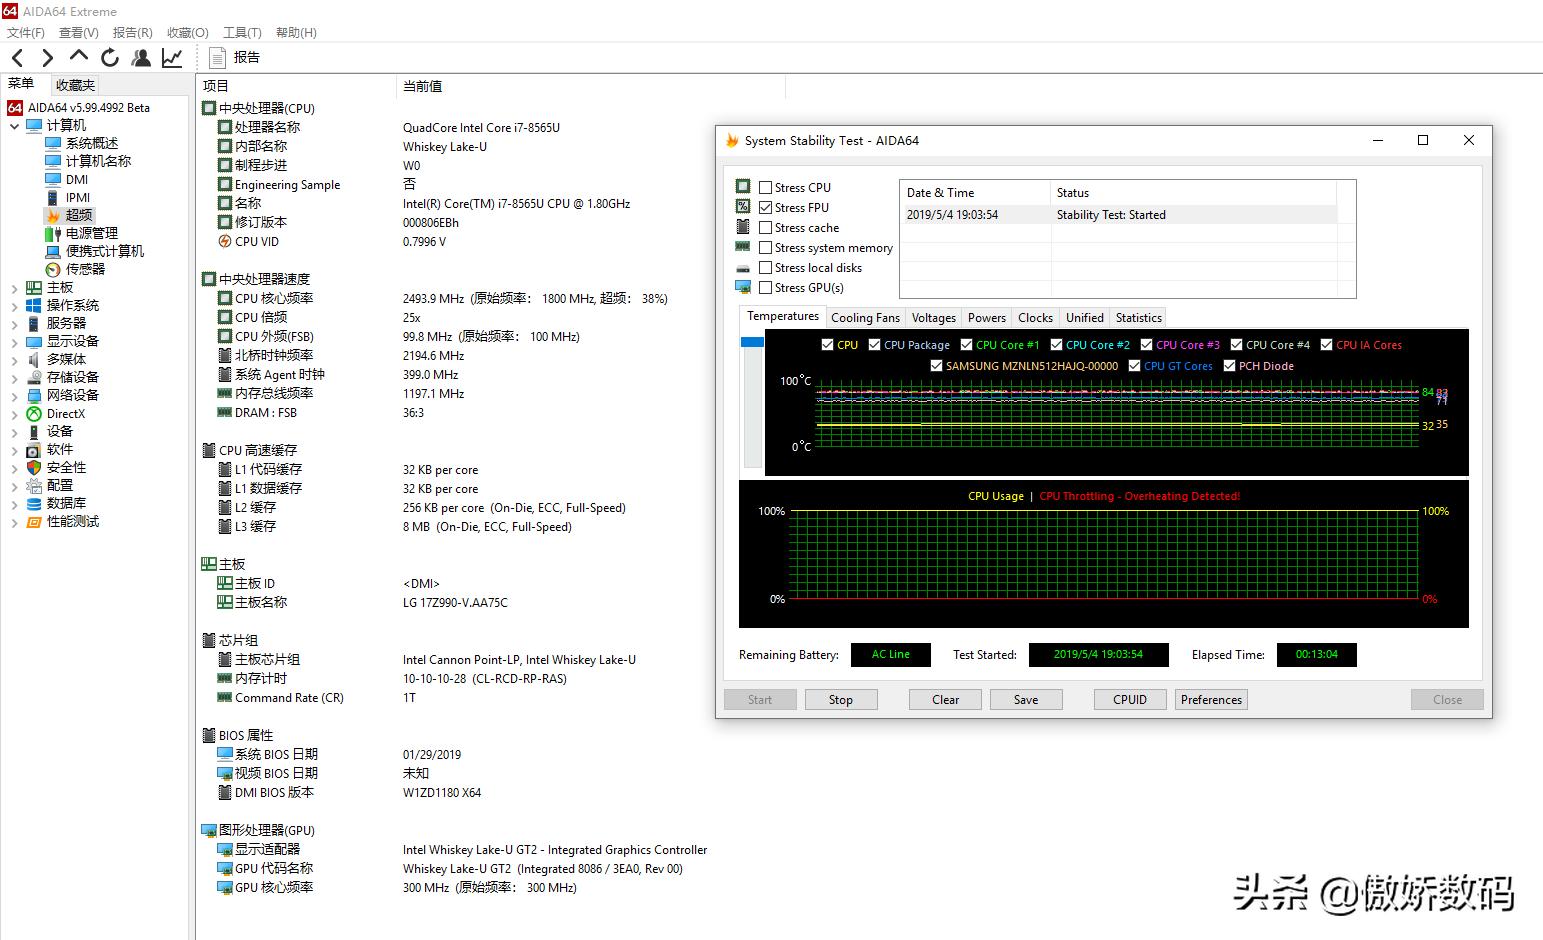Collapse the 计算机 tree node
Viewport: 1543px width, 940px height.
click(x=14, y=126)
